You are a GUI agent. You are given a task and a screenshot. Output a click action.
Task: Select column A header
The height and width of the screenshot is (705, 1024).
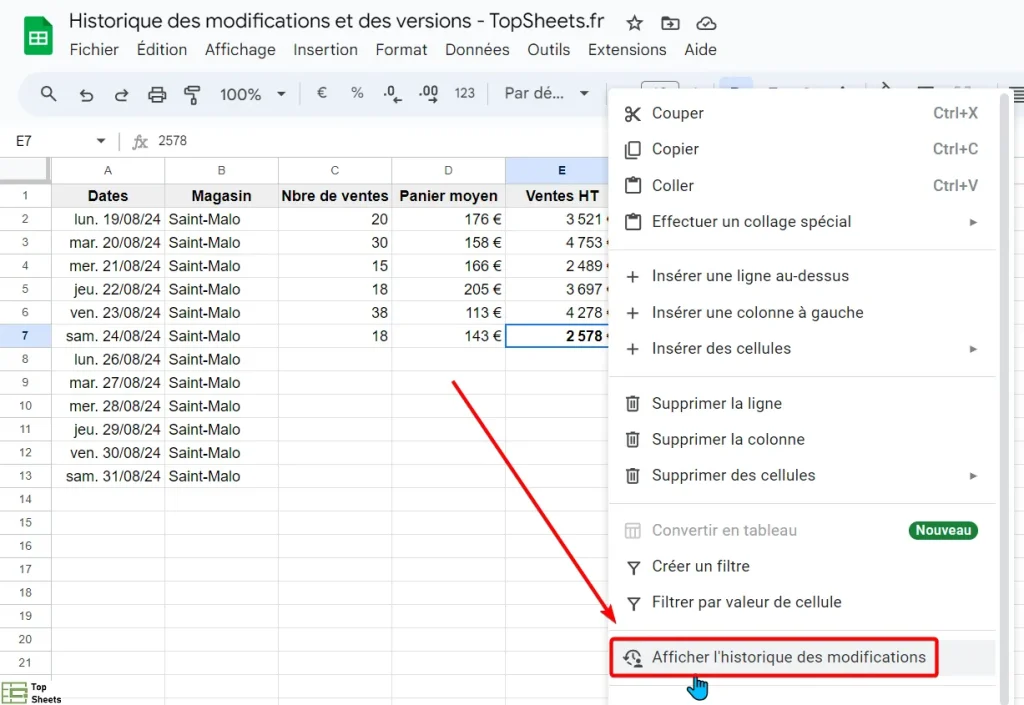pyautogui.click(x=108, y=170)
